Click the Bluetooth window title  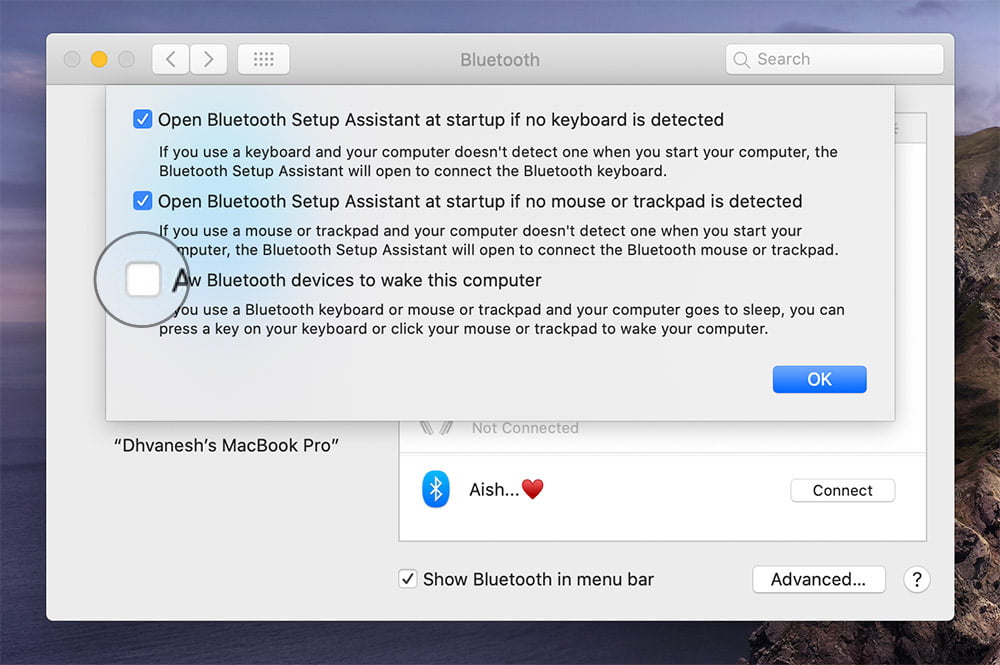pos(500,60)
